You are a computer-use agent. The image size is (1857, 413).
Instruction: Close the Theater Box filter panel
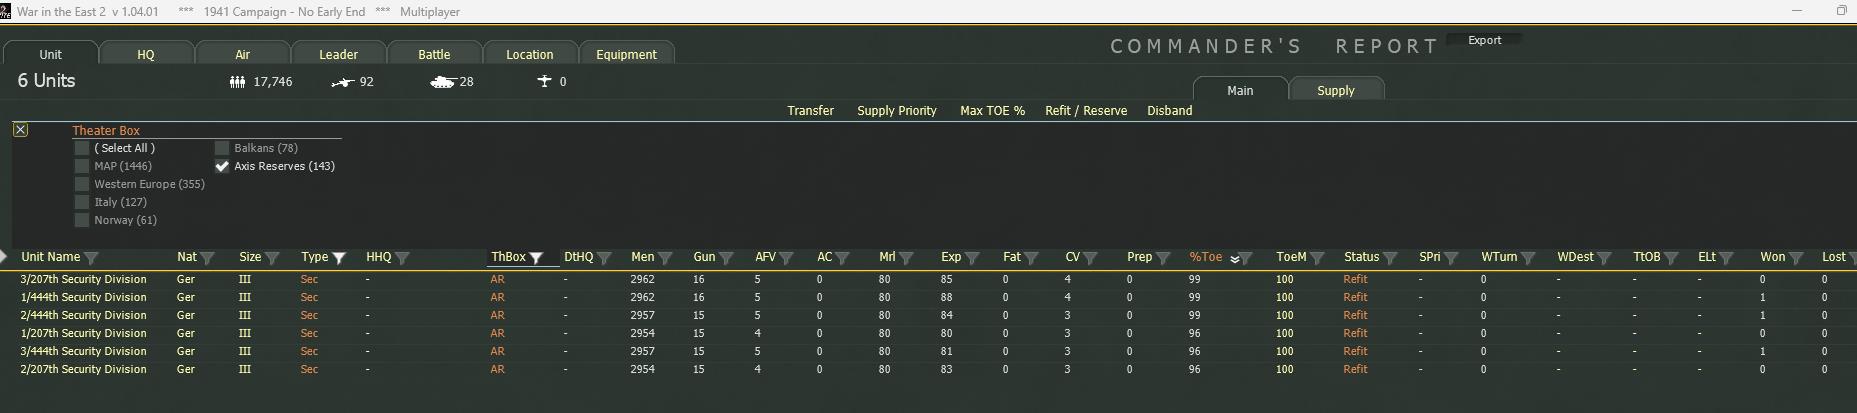pyautogui.click(x=20, y=130)
